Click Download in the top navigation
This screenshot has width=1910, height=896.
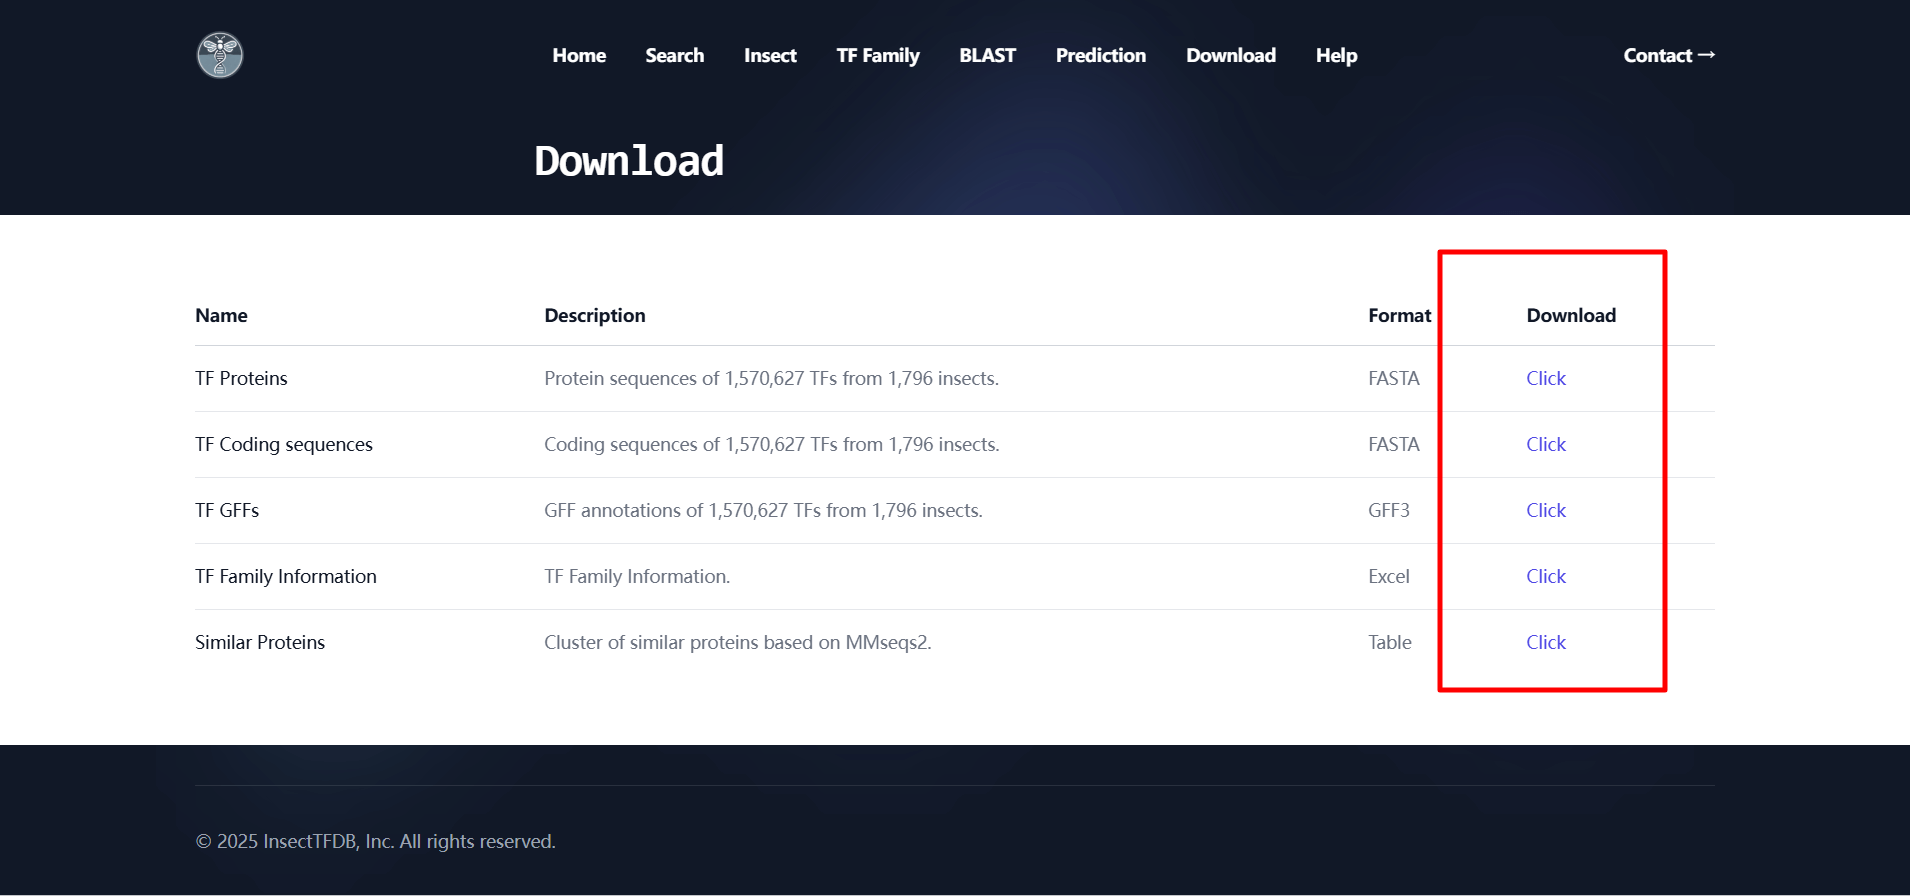pos(1230,56)
